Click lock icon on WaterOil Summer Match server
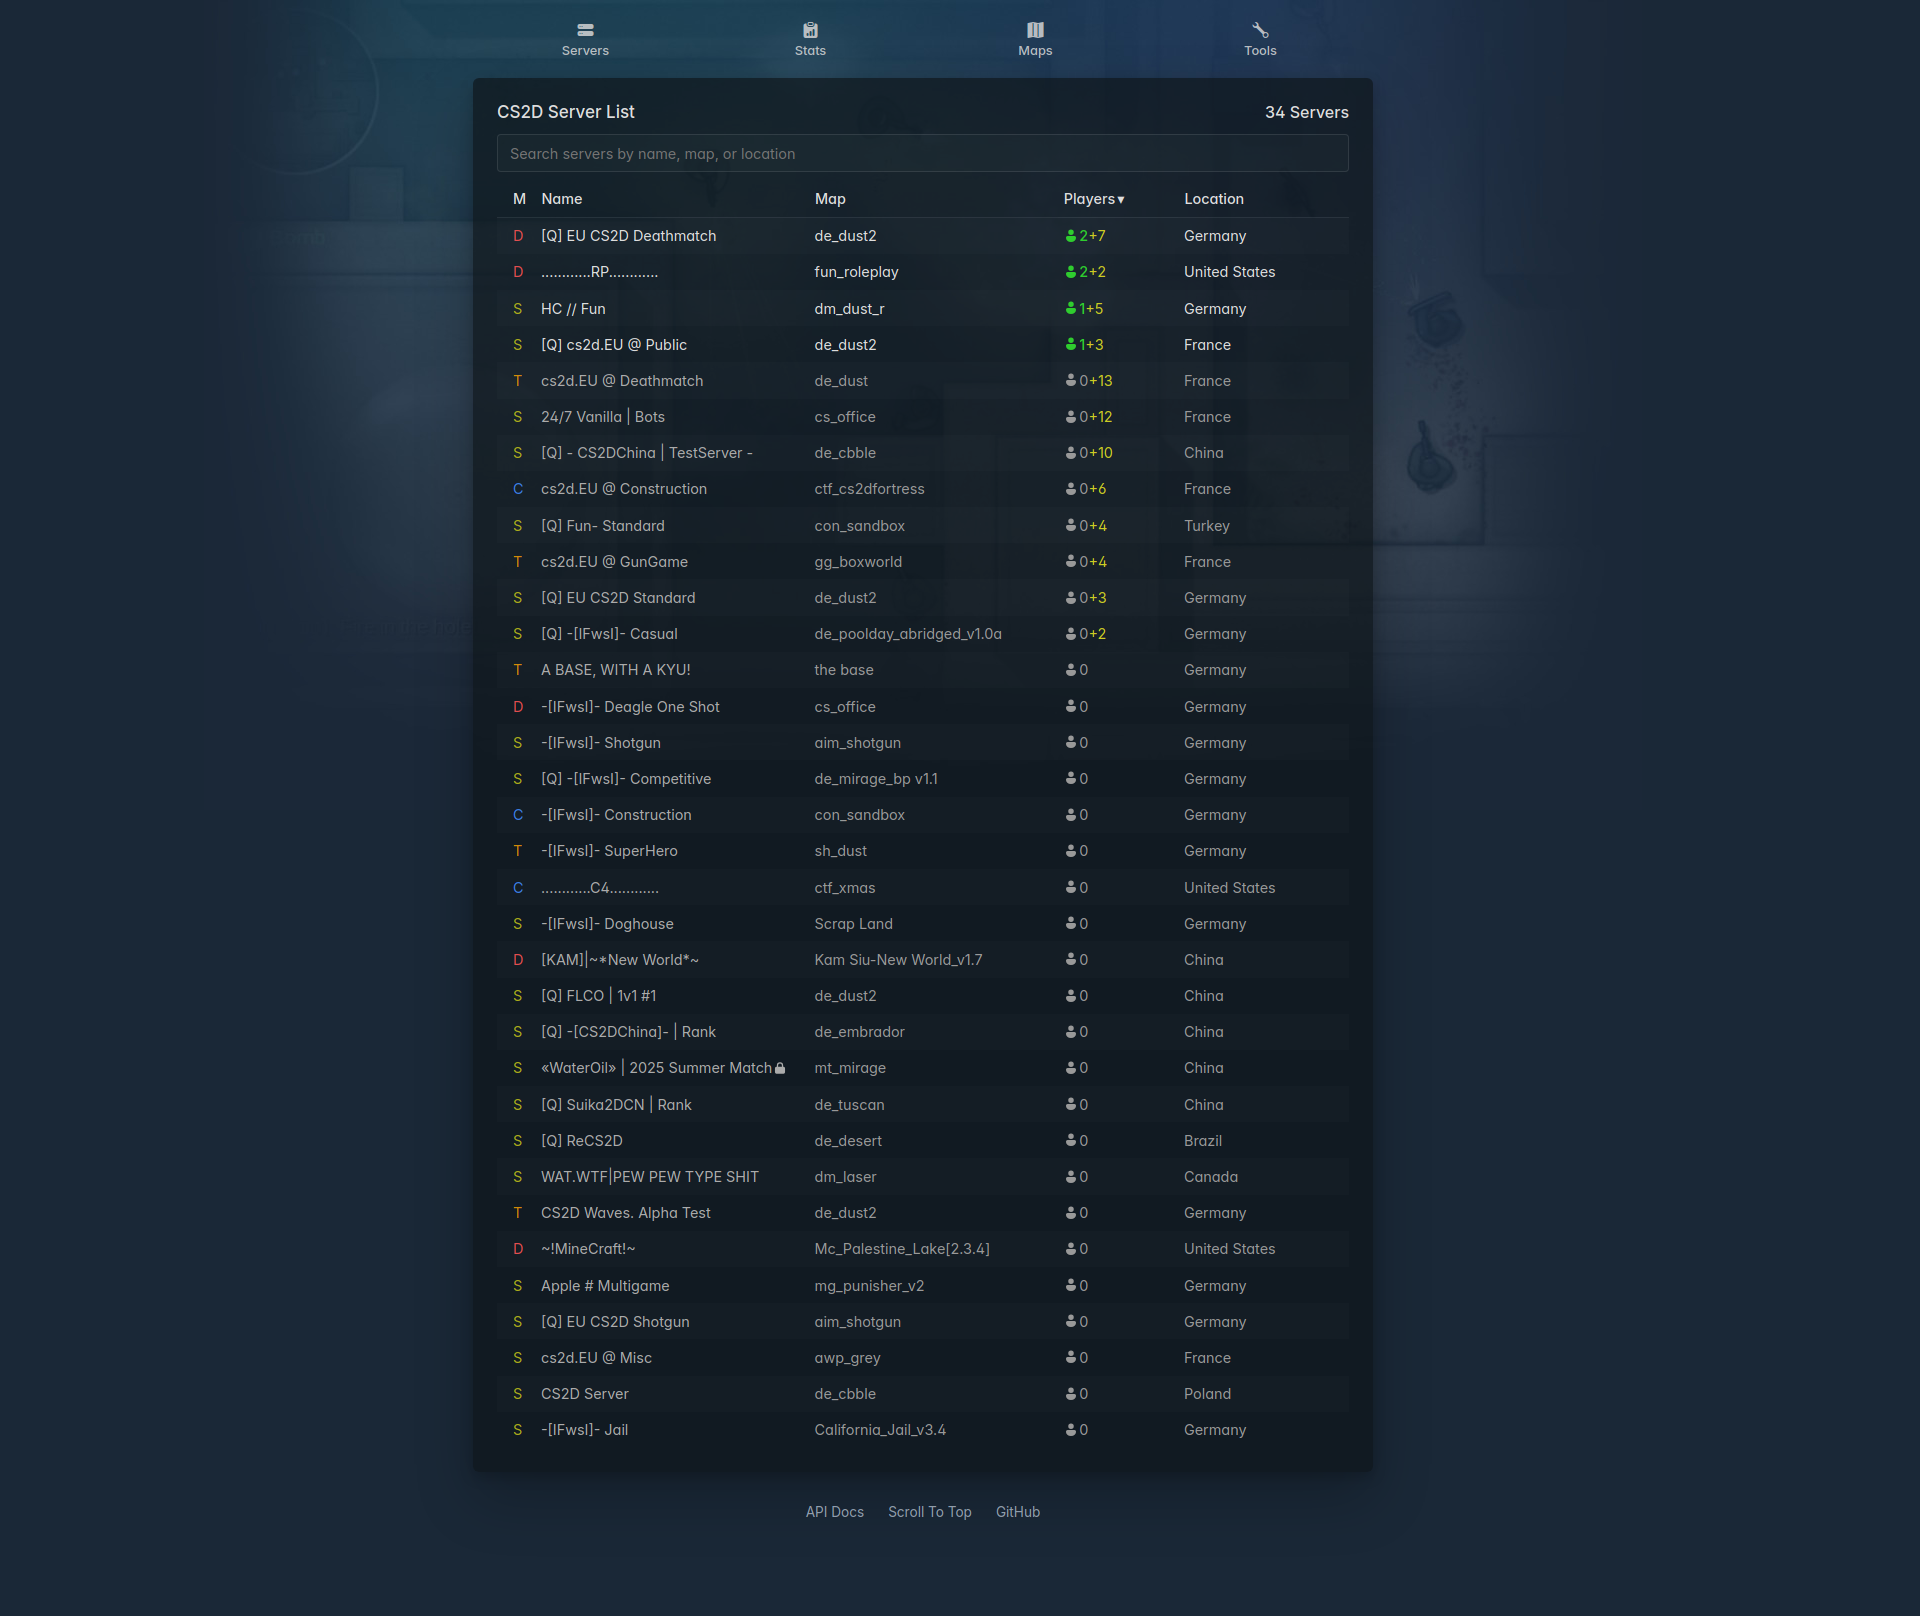The image size is (1920, 1616). click(x=780, y=1068)
